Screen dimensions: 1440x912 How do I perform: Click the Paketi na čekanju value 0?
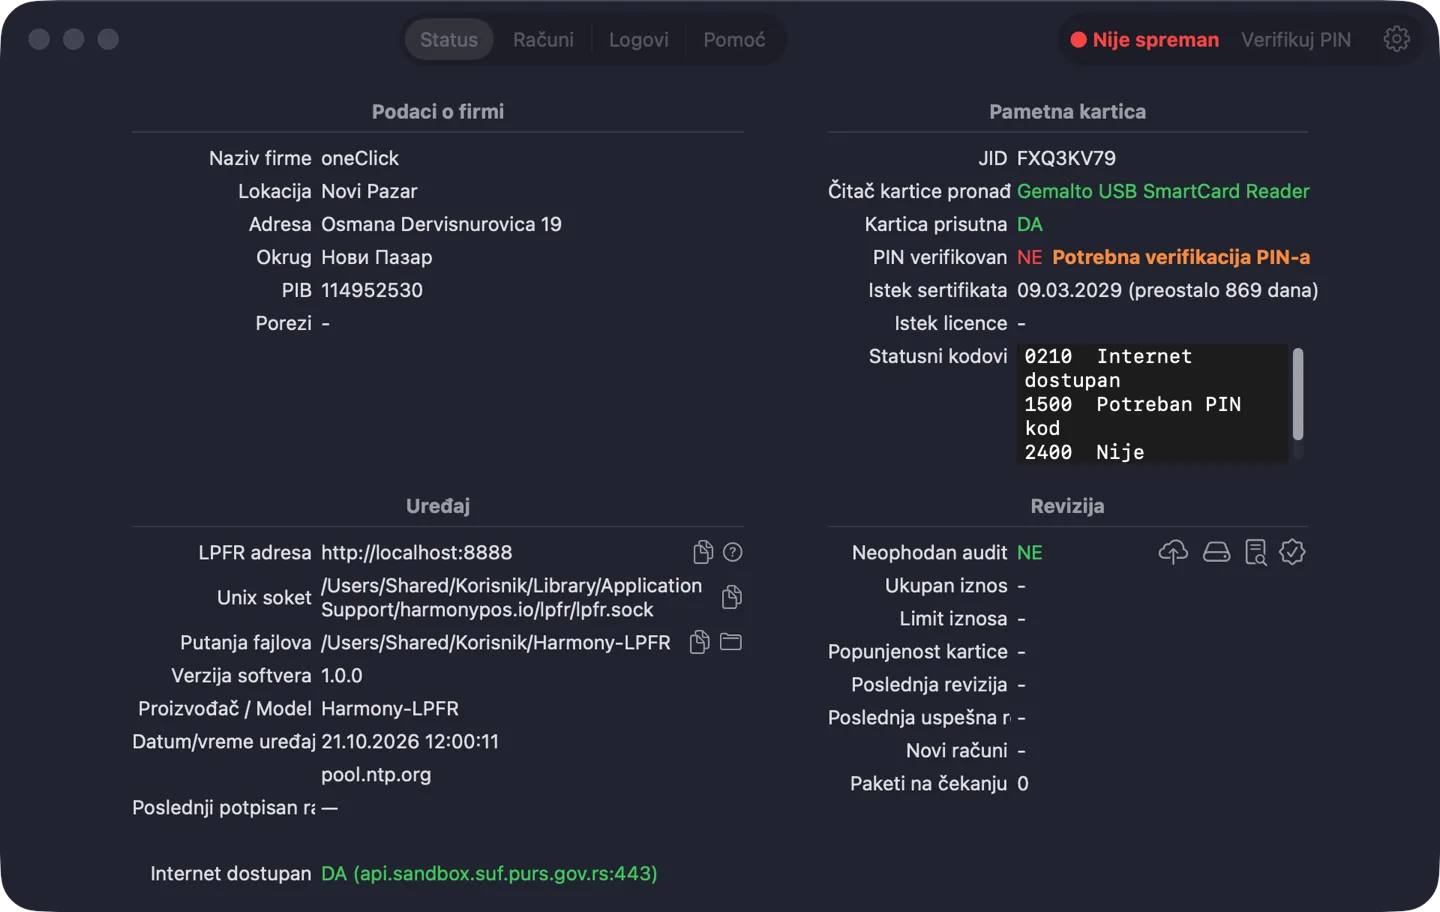(x=1023, y=783)
